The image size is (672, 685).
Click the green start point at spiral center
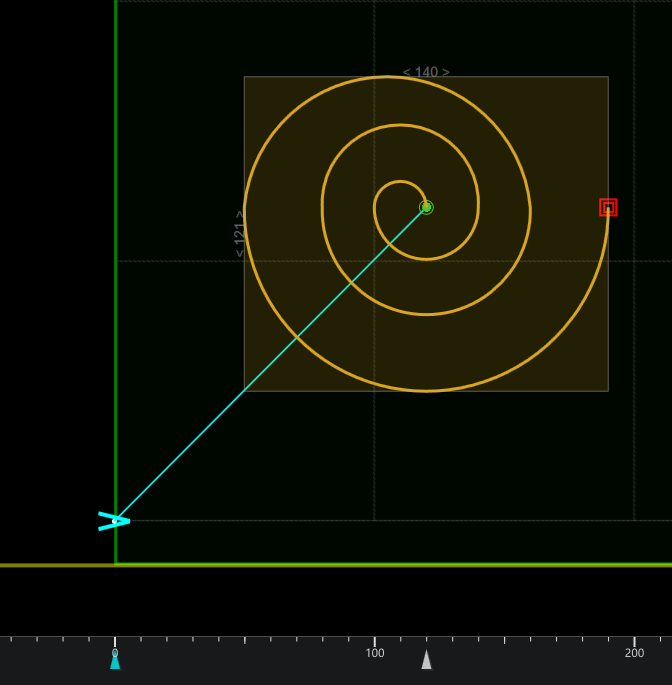click(x=426, y=207)
